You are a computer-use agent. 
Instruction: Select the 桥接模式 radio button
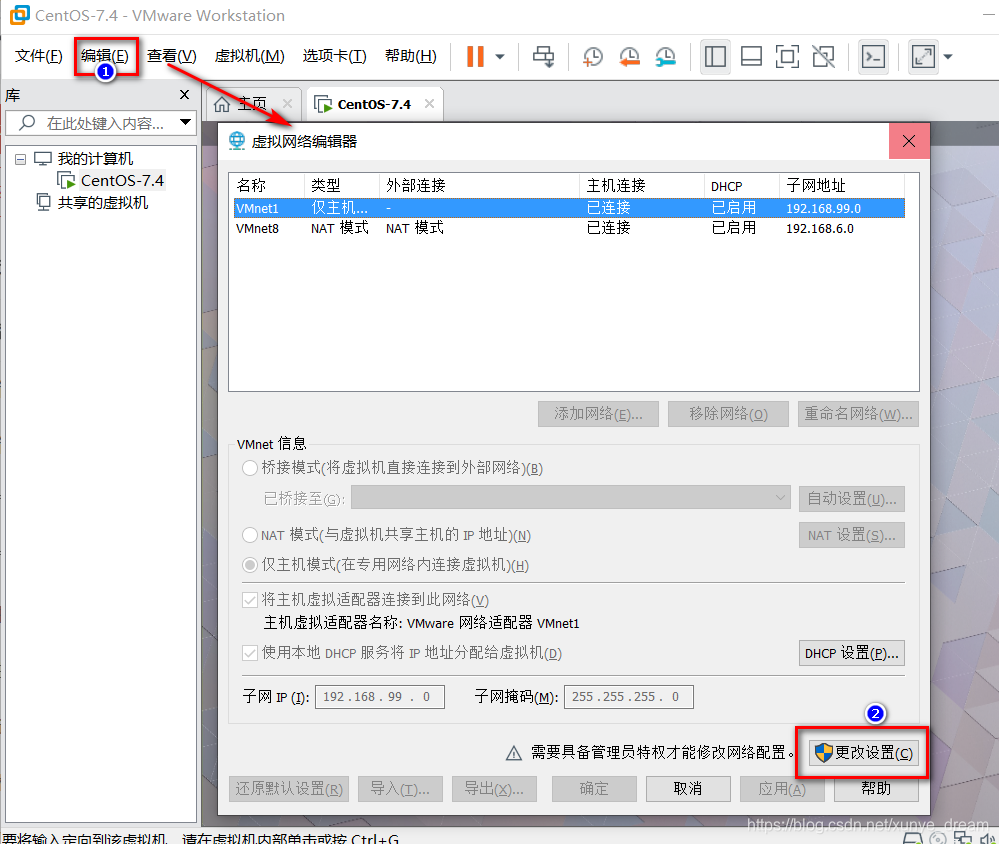250,468
